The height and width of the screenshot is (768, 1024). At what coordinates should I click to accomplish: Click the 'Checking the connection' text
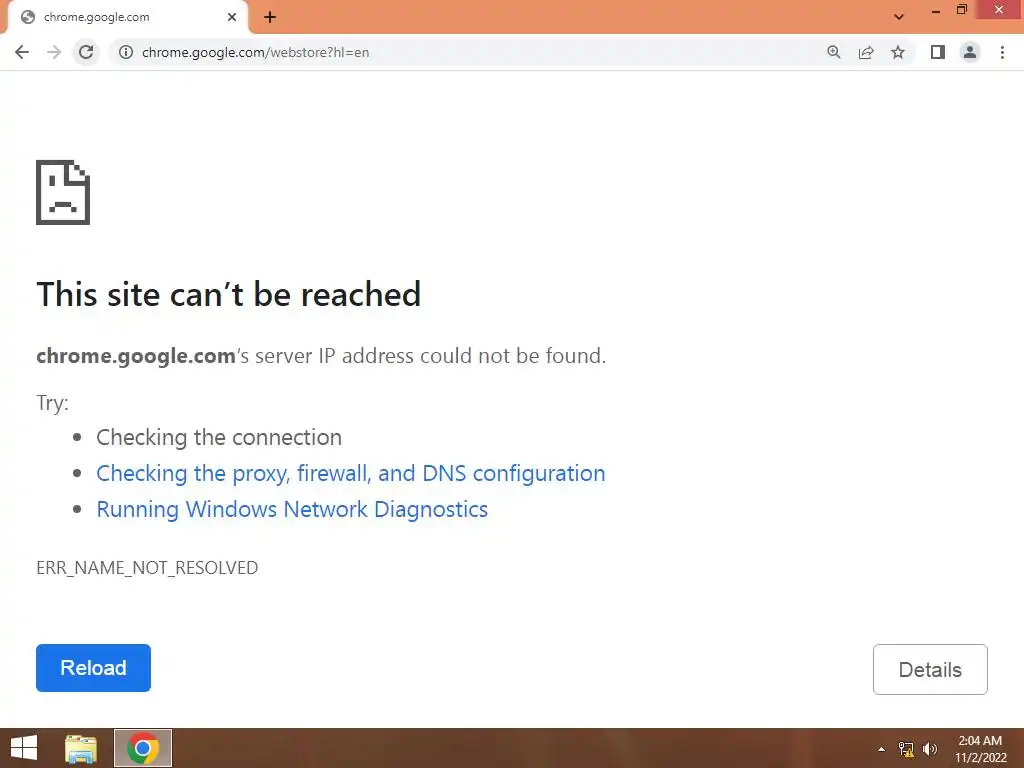219,438
